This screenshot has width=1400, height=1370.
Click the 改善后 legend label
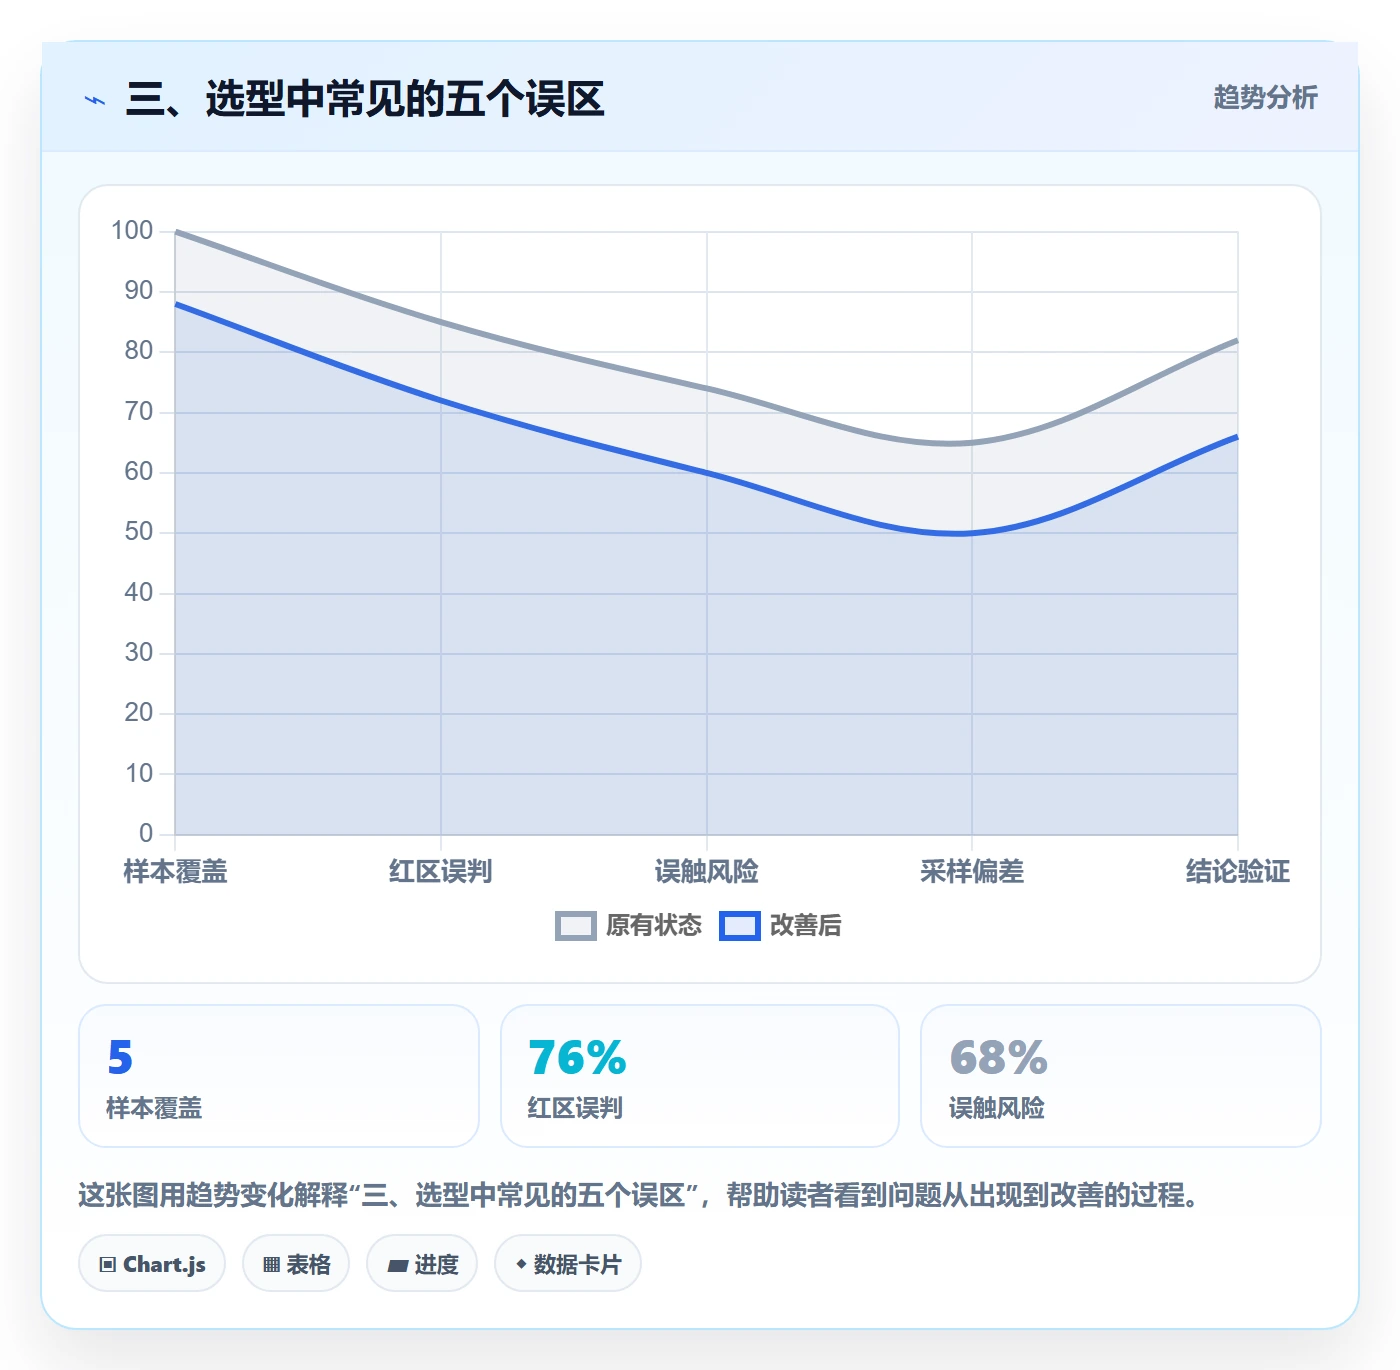805,926
